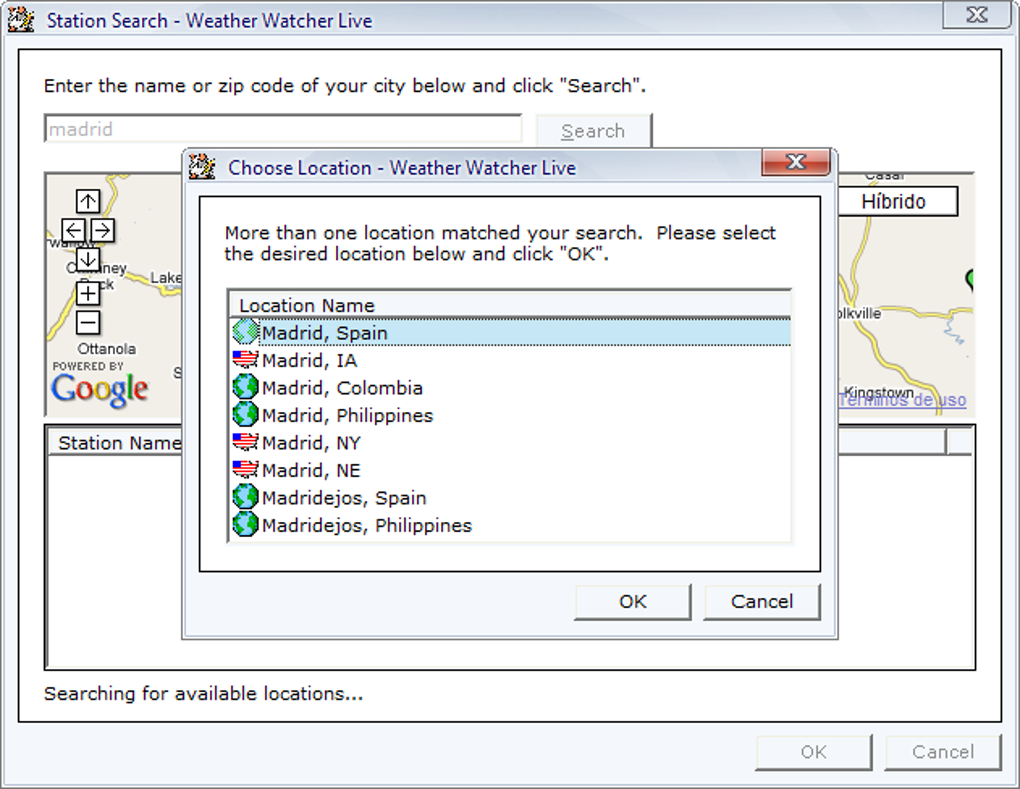Select Madrid, Colombia location entry

pos(511,387)
